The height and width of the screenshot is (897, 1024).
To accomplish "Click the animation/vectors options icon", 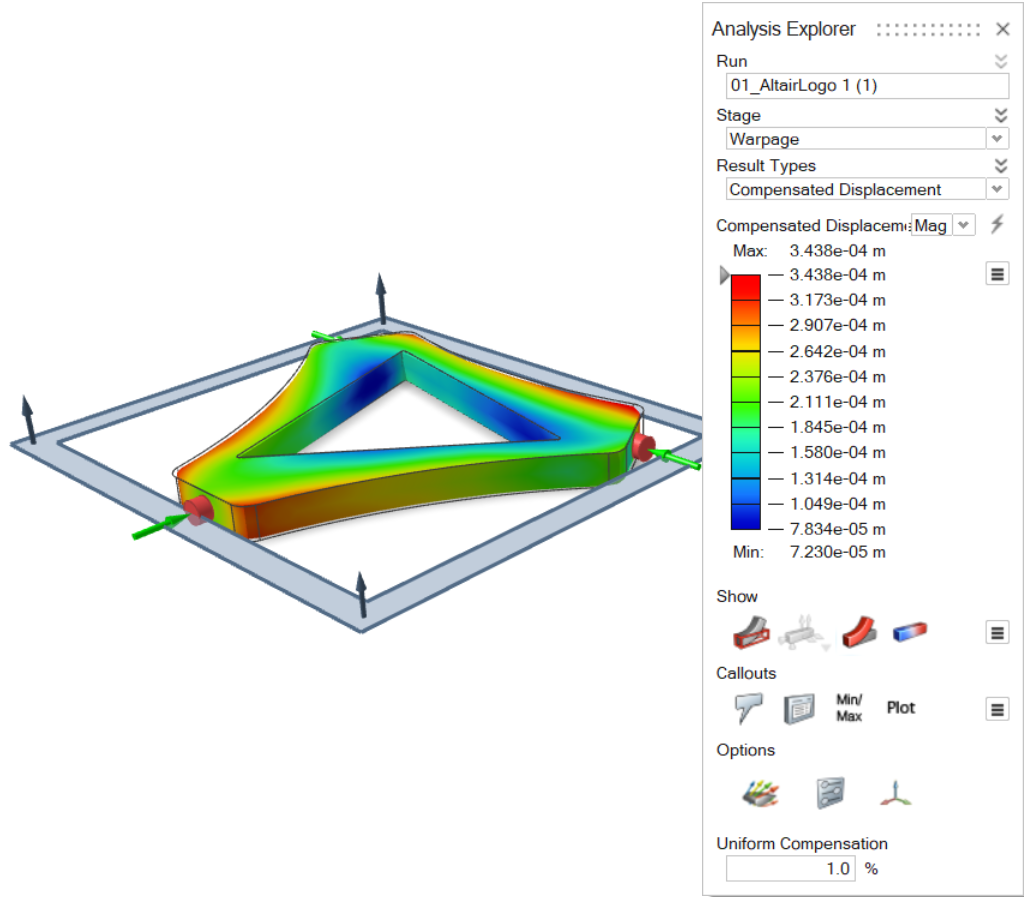I will click(x=761, y=793).
